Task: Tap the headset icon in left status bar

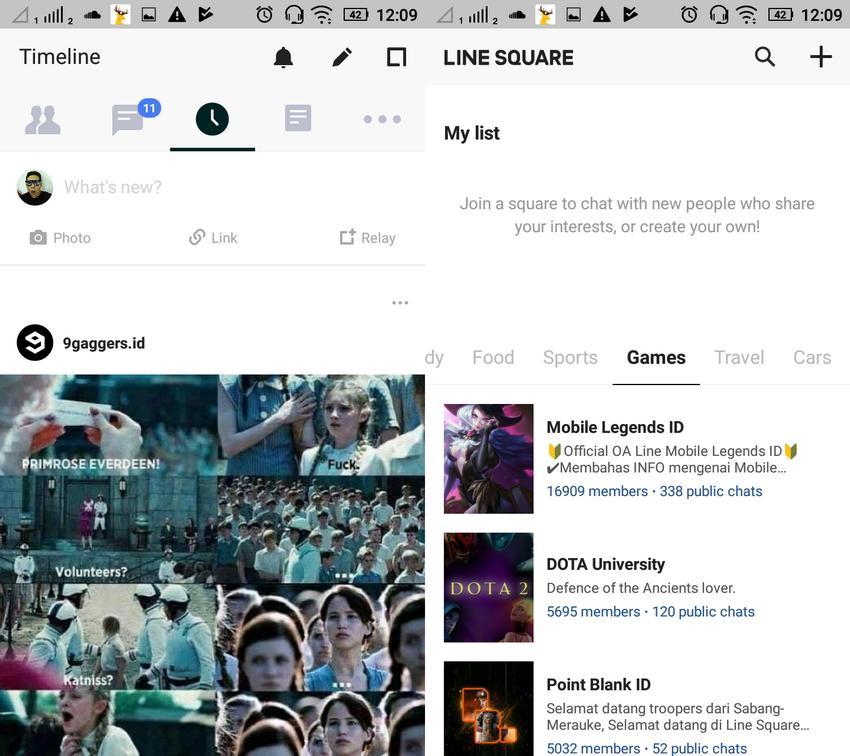Action: point(293,14)
